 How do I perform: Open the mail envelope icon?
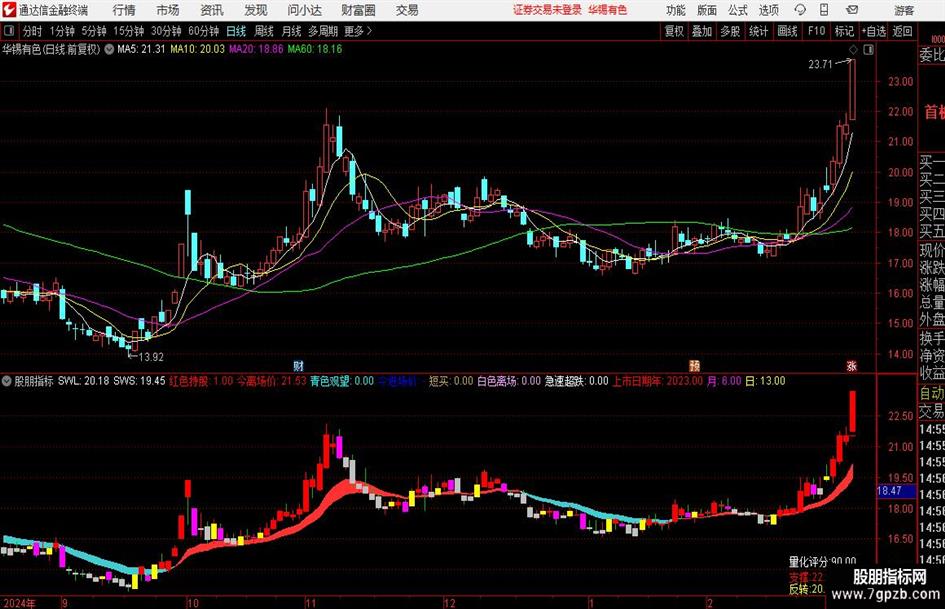pyautogui.click(x=852, y=10)
